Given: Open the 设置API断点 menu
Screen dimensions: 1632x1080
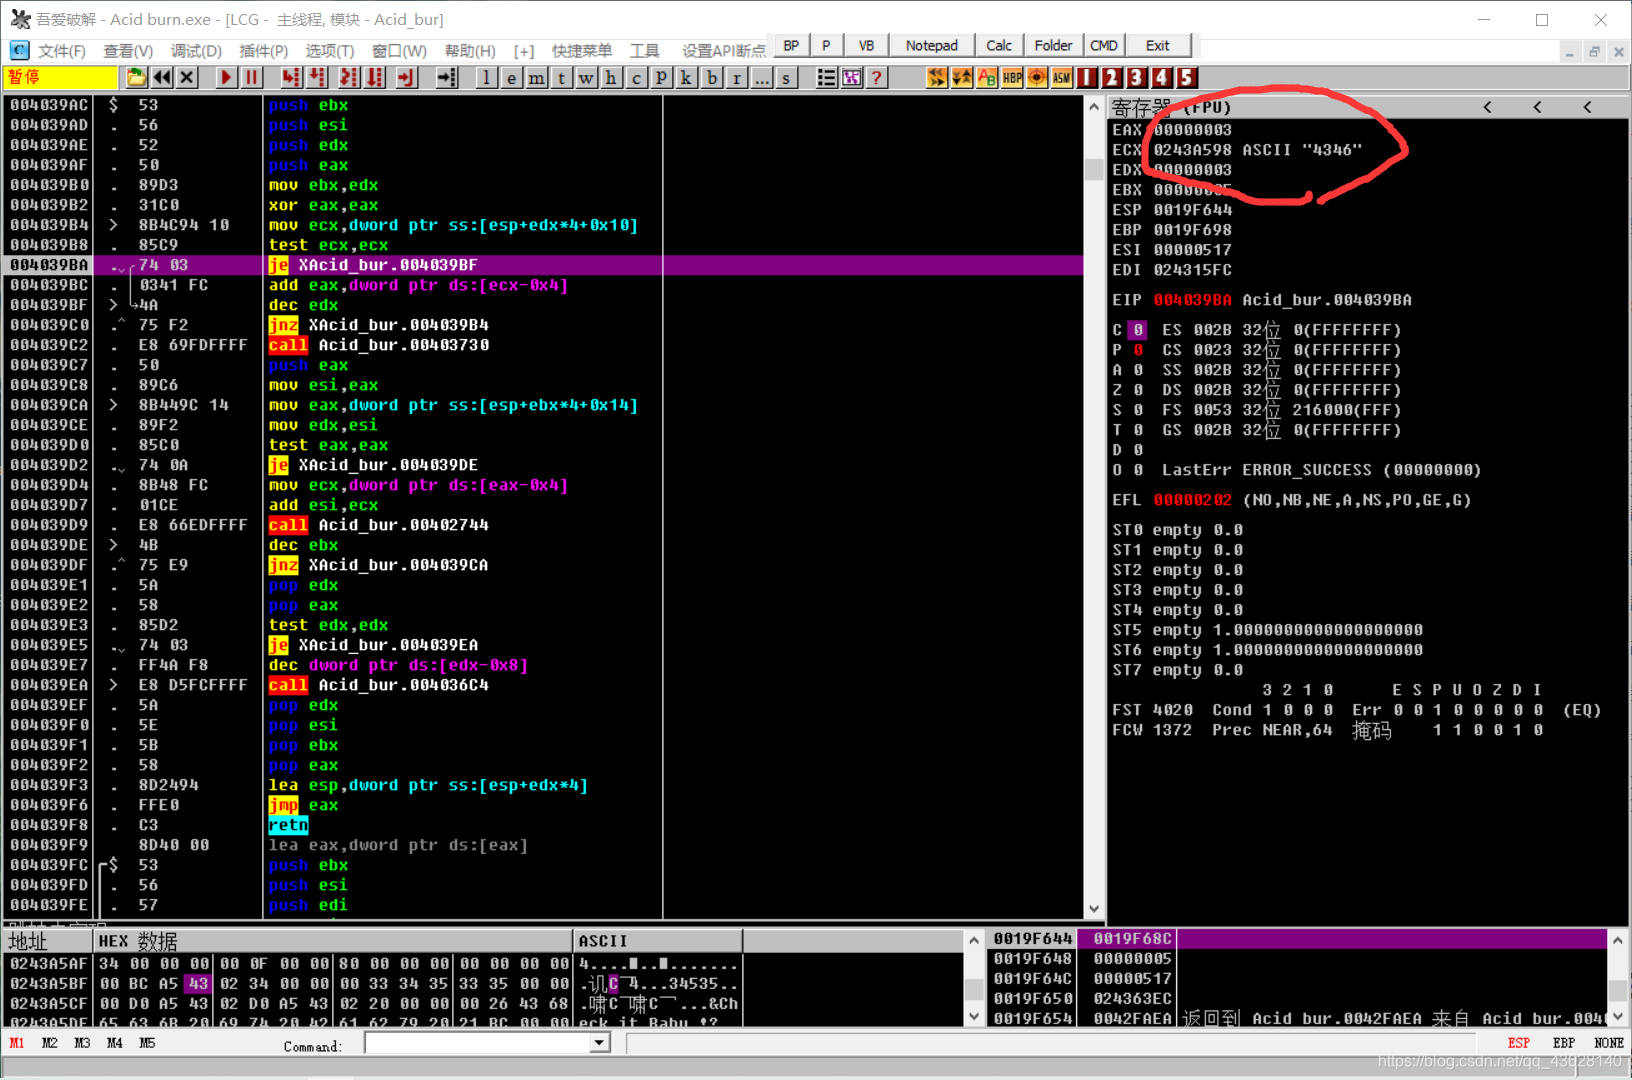Looking at the screenshot, I should (x=724, y=51).
